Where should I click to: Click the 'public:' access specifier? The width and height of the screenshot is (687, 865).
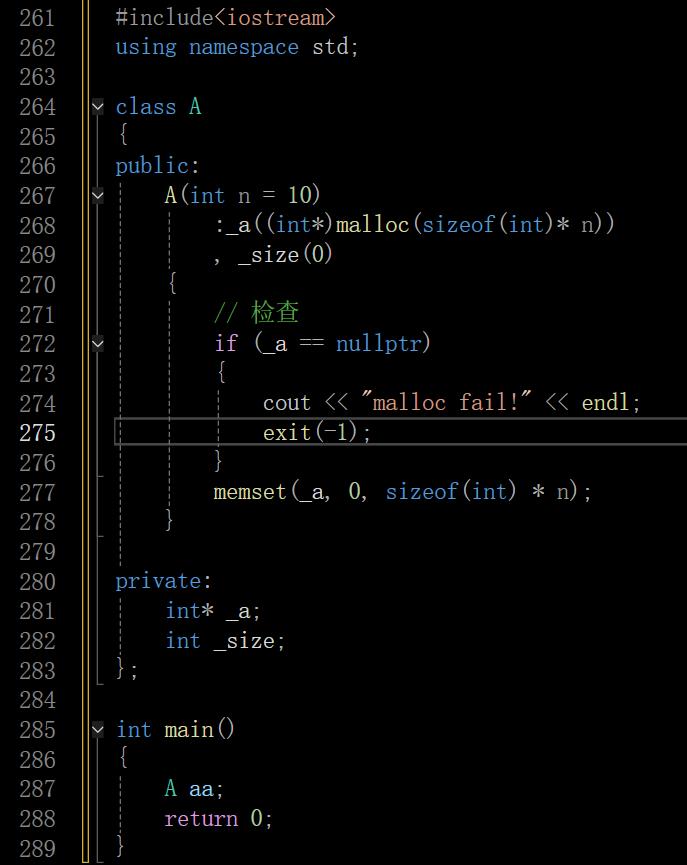[157, 166]
